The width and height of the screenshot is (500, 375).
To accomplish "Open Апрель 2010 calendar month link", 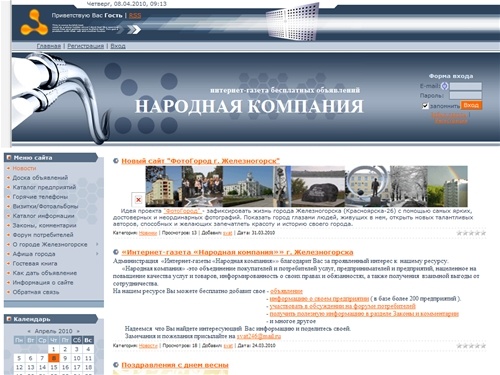I will coord(53,331).
